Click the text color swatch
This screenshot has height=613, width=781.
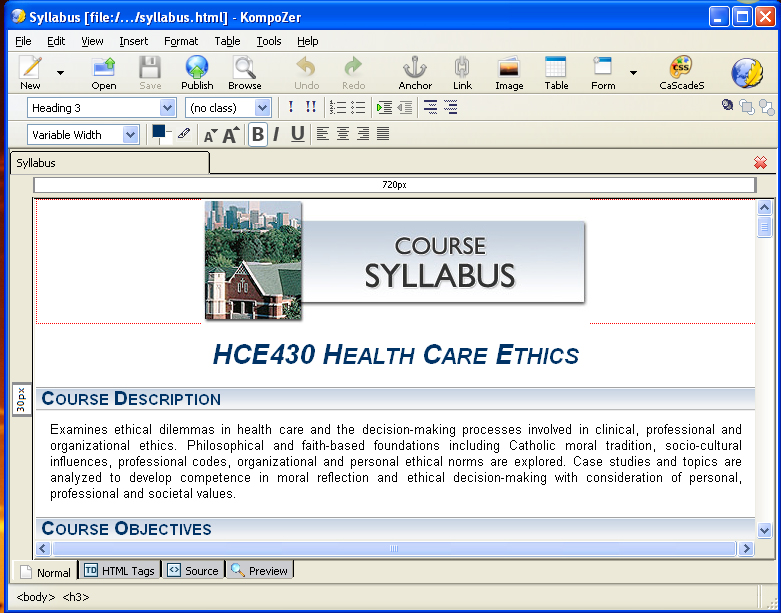[159, 131]
